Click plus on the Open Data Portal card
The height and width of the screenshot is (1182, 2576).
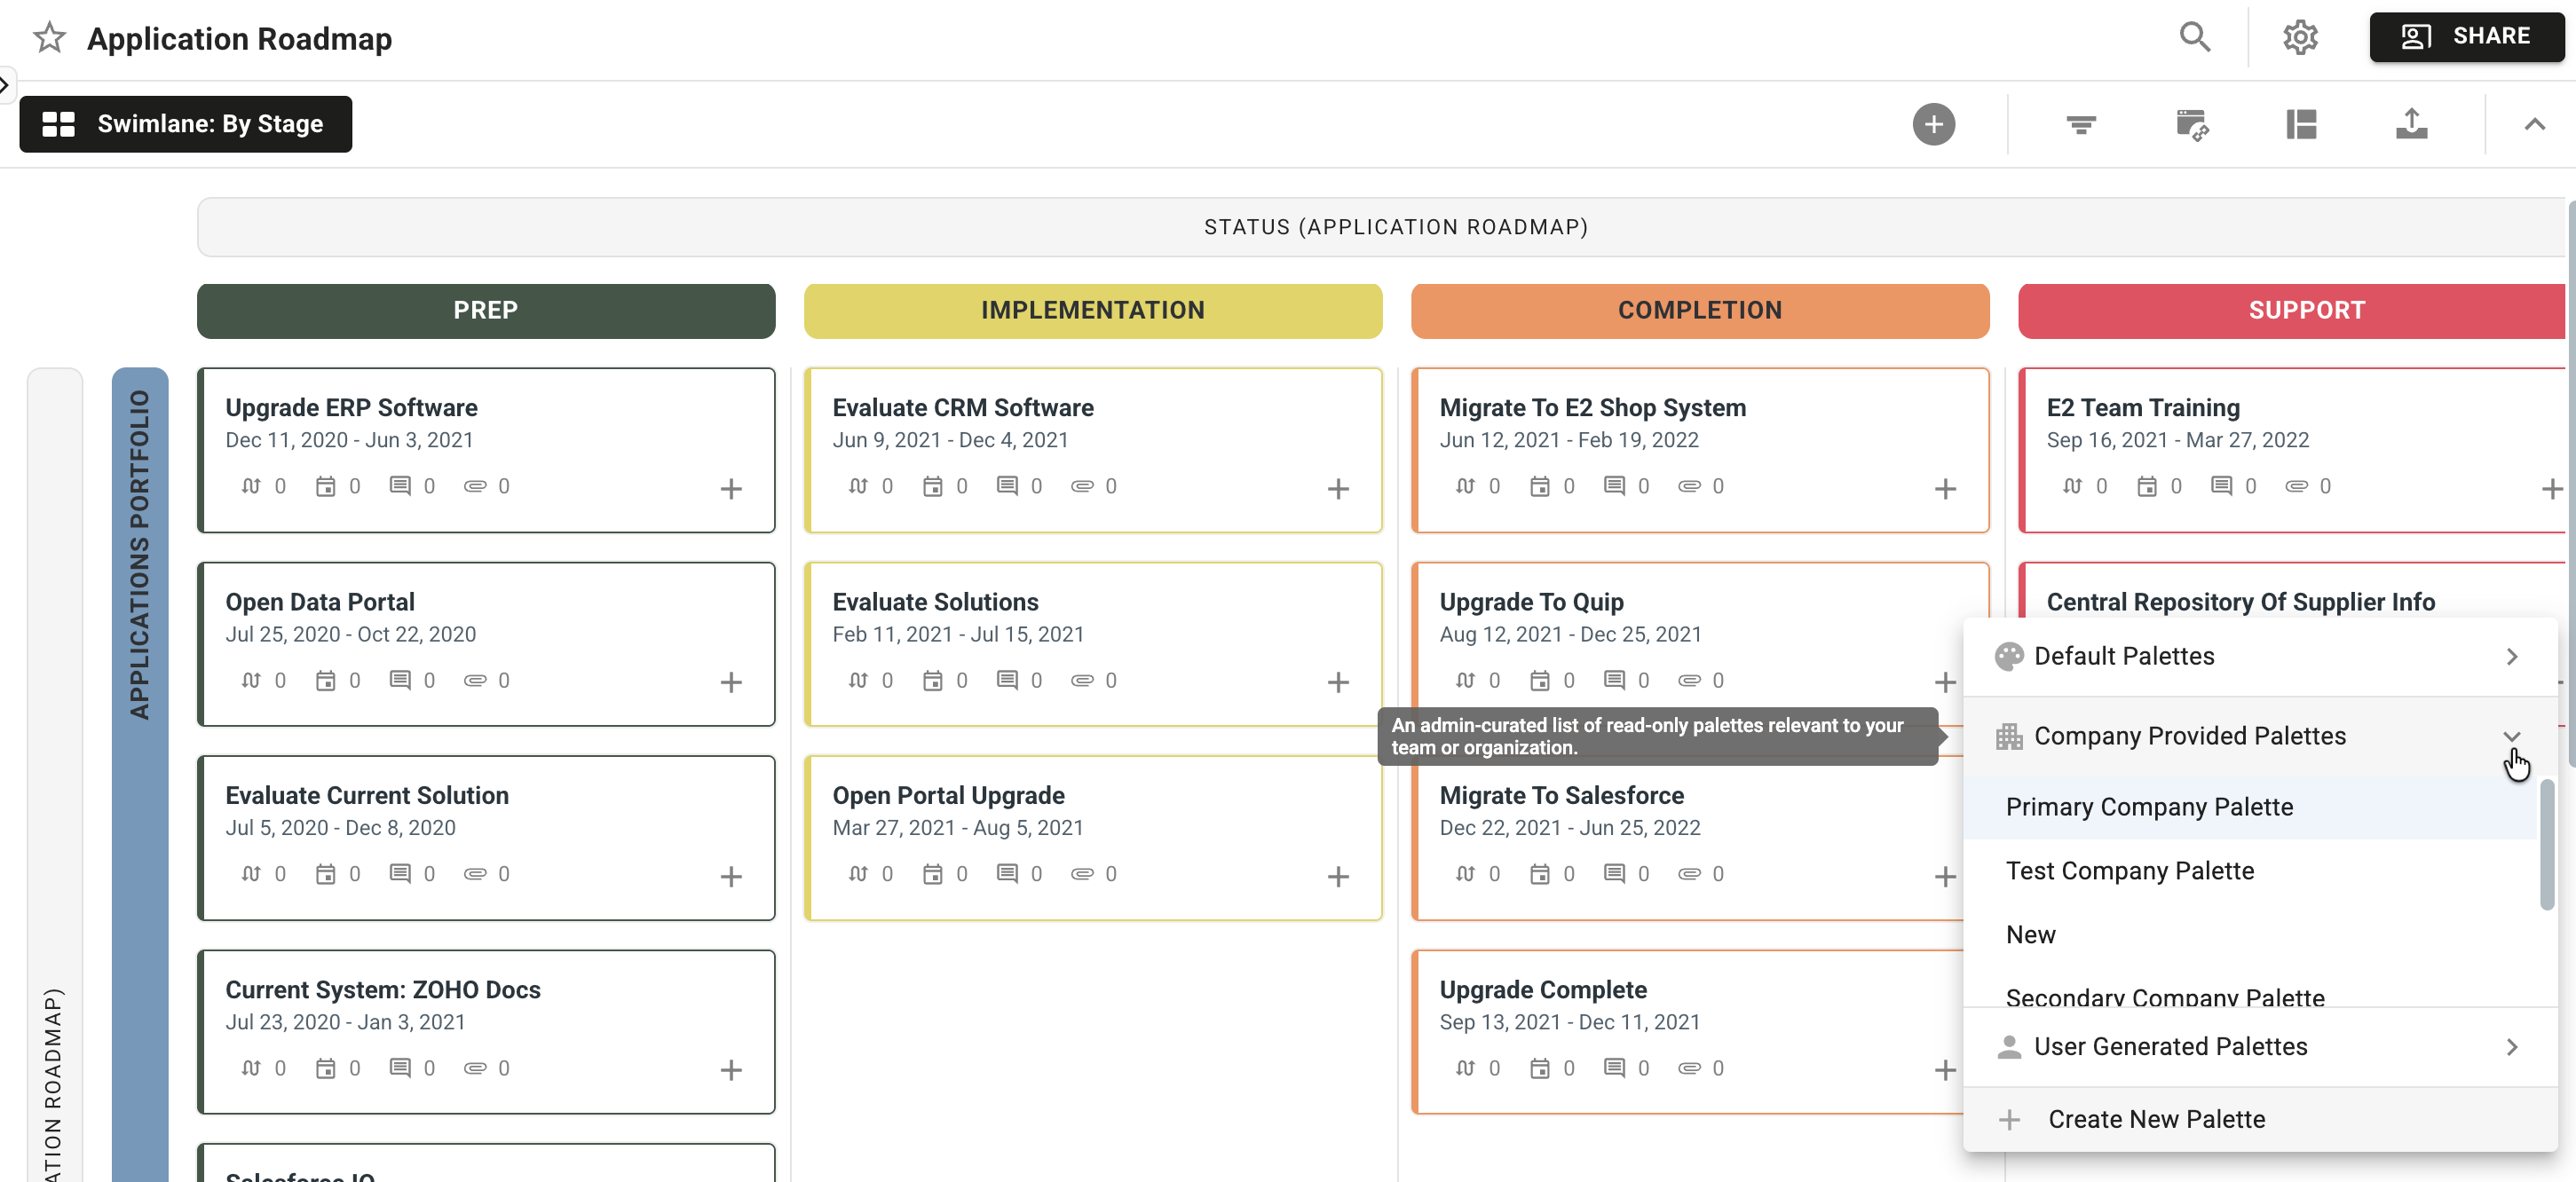(731, 682)
